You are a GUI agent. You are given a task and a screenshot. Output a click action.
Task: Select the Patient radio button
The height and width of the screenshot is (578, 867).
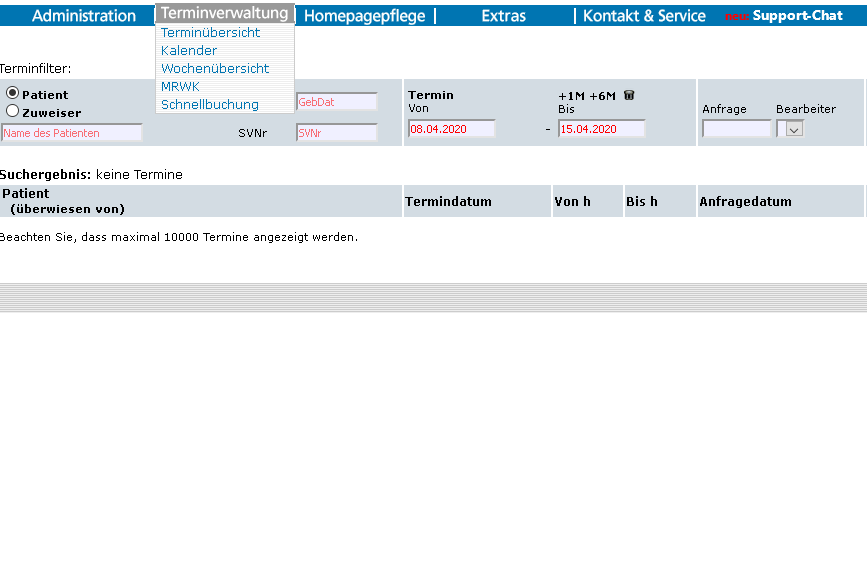coord(13,94)
